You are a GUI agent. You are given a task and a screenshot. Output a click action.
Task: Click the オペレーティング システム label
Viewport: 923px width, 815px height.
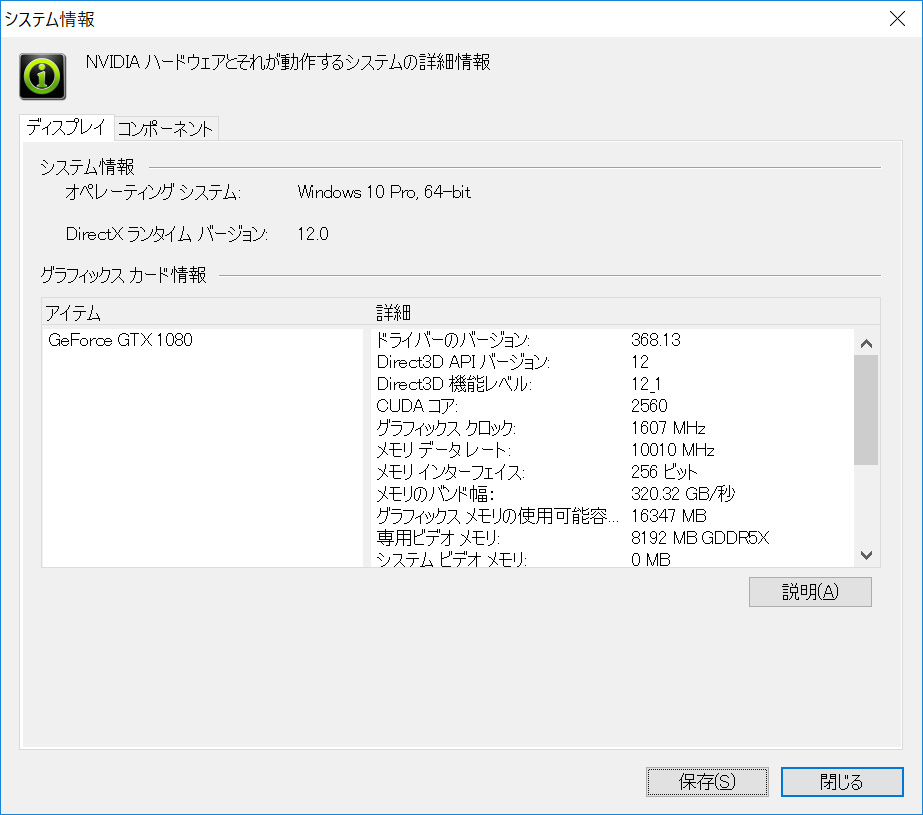[x=152, y=192]
